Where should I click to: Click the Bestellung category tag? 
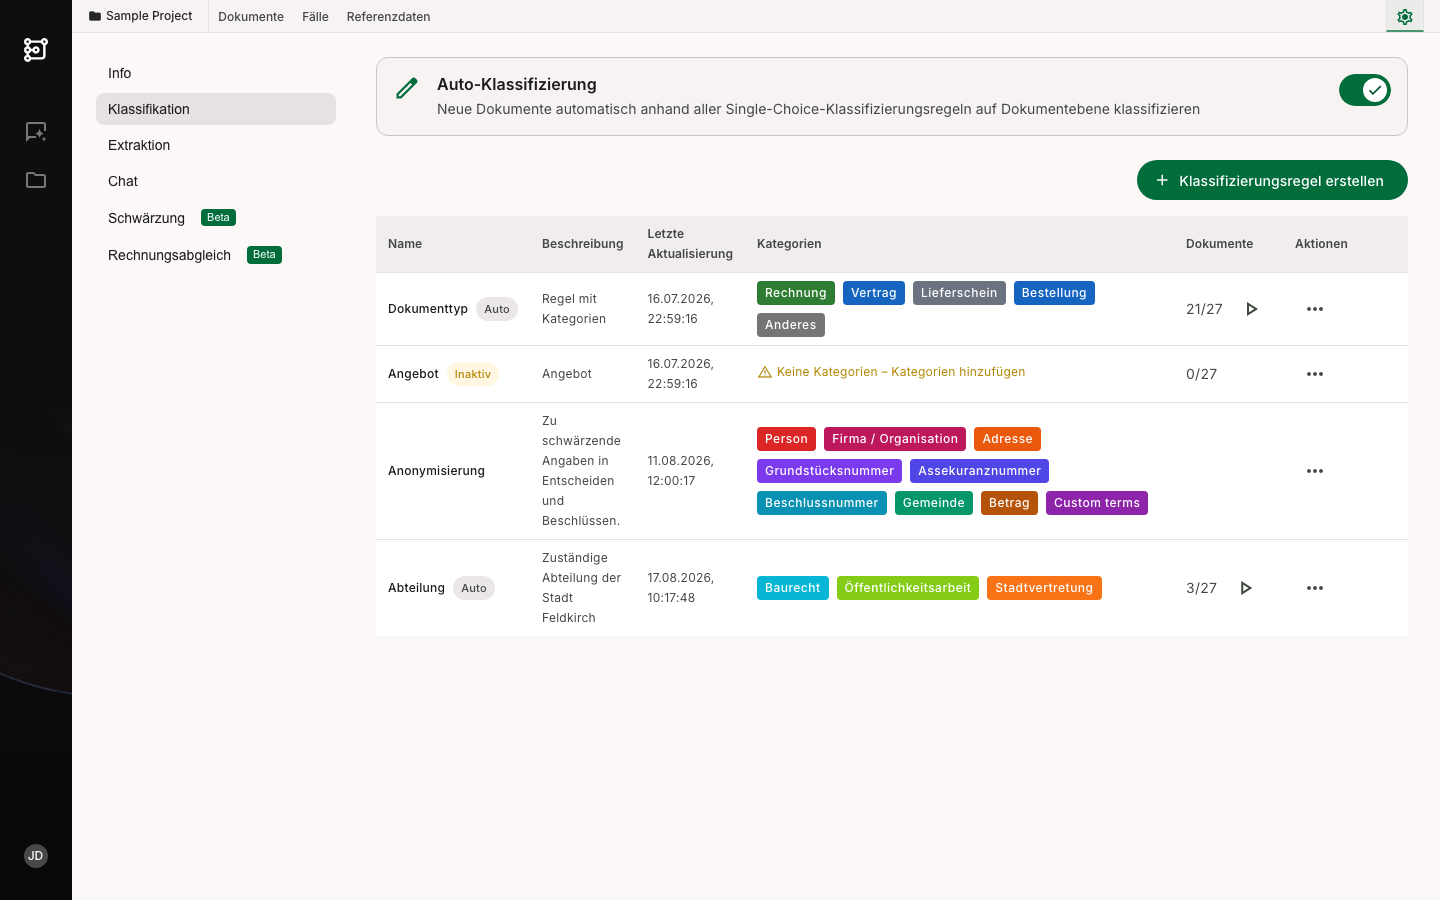coord(1054,293)
